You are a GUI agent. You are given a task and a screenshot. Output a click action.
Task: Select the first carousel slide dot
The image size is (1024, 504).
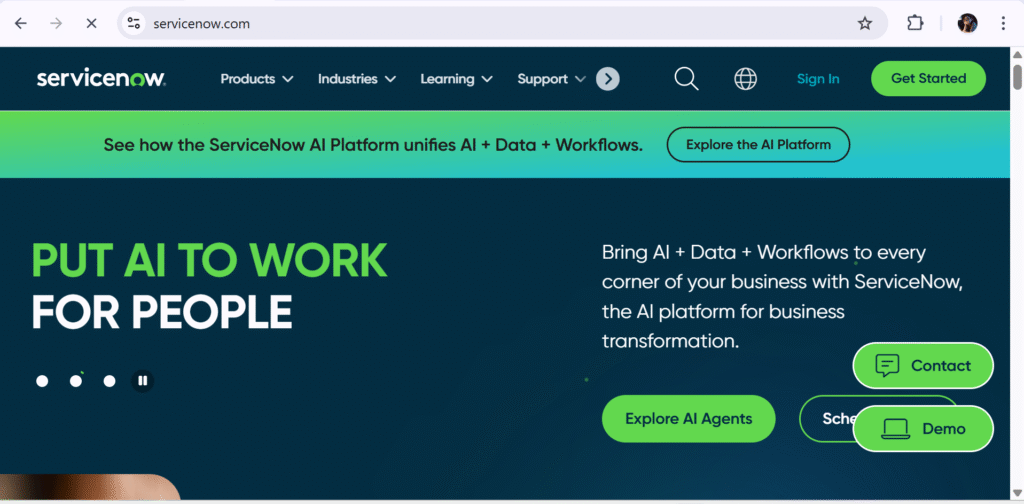(42, 381)
